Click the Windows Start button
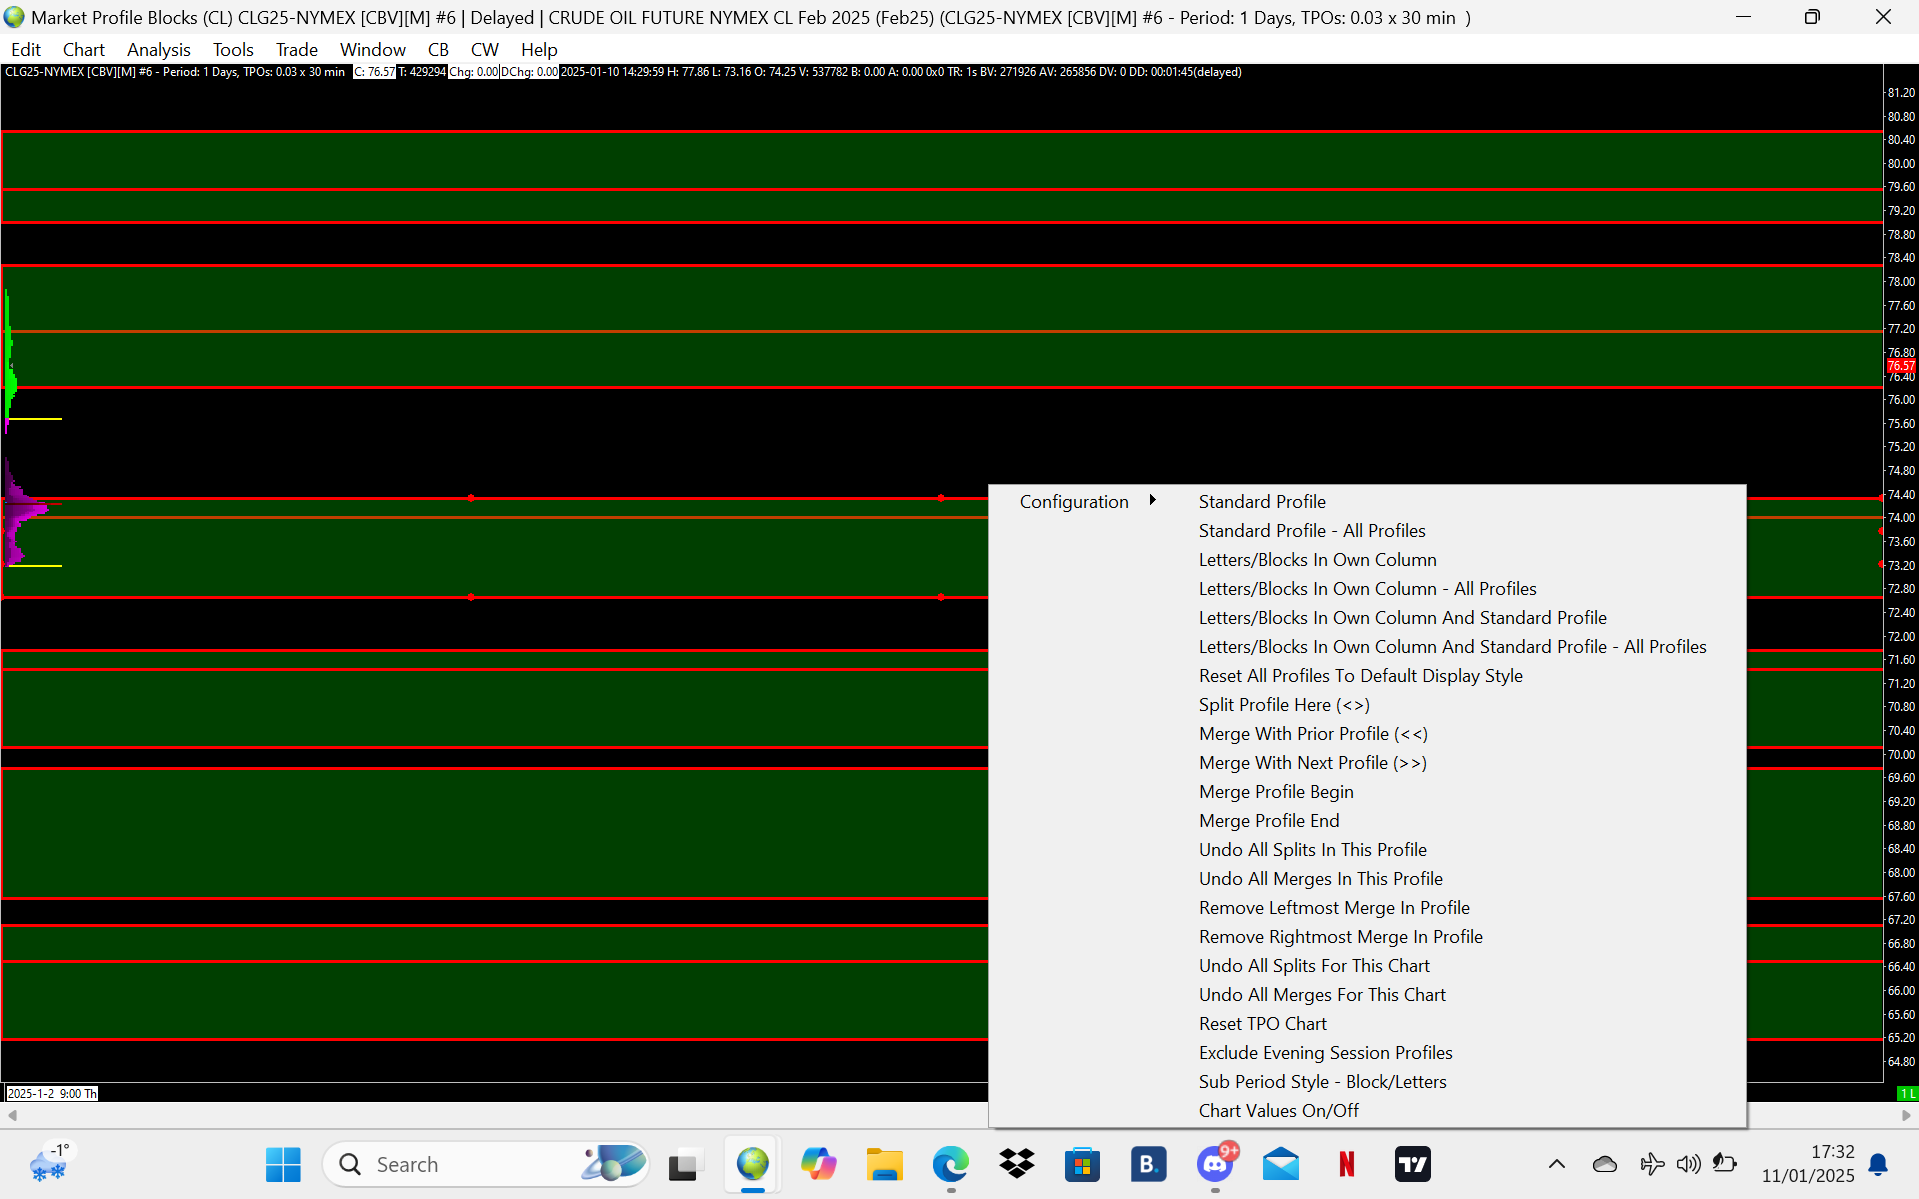 coord(283,1164)
